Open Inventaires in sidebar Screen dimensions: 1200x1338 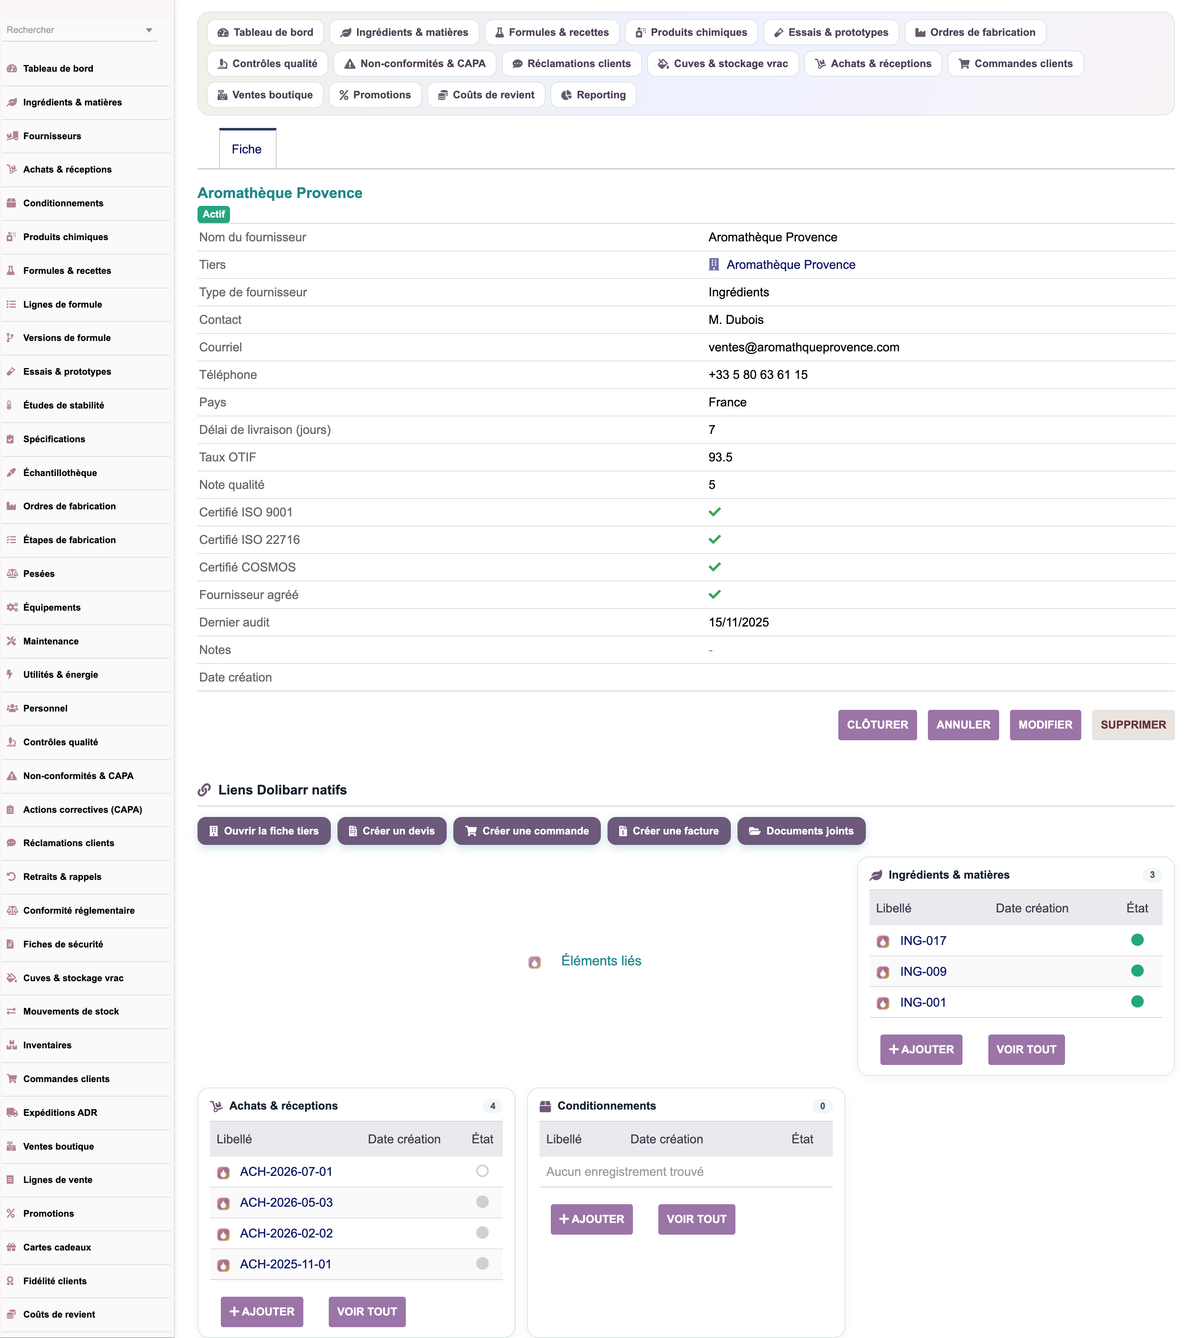pyautogui.click(x=47, y=1045)
